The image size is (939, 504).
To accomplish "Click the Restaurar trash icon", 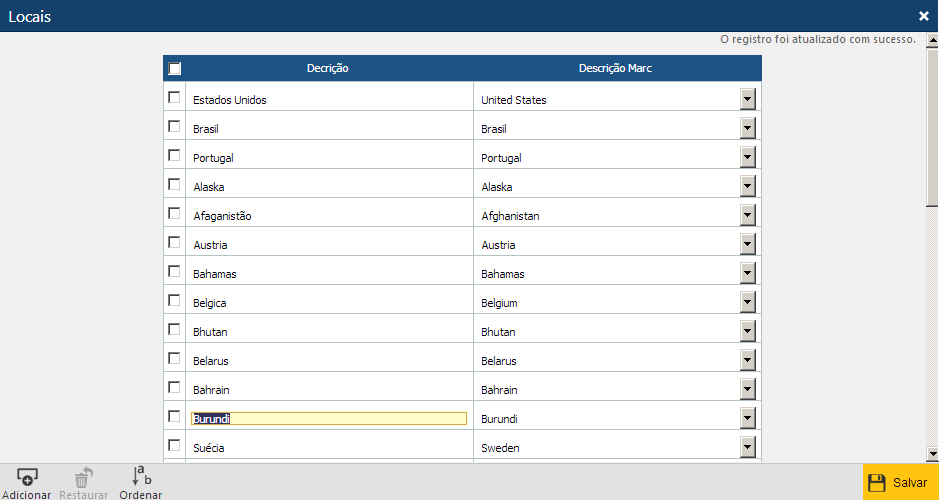I will 84,478.
